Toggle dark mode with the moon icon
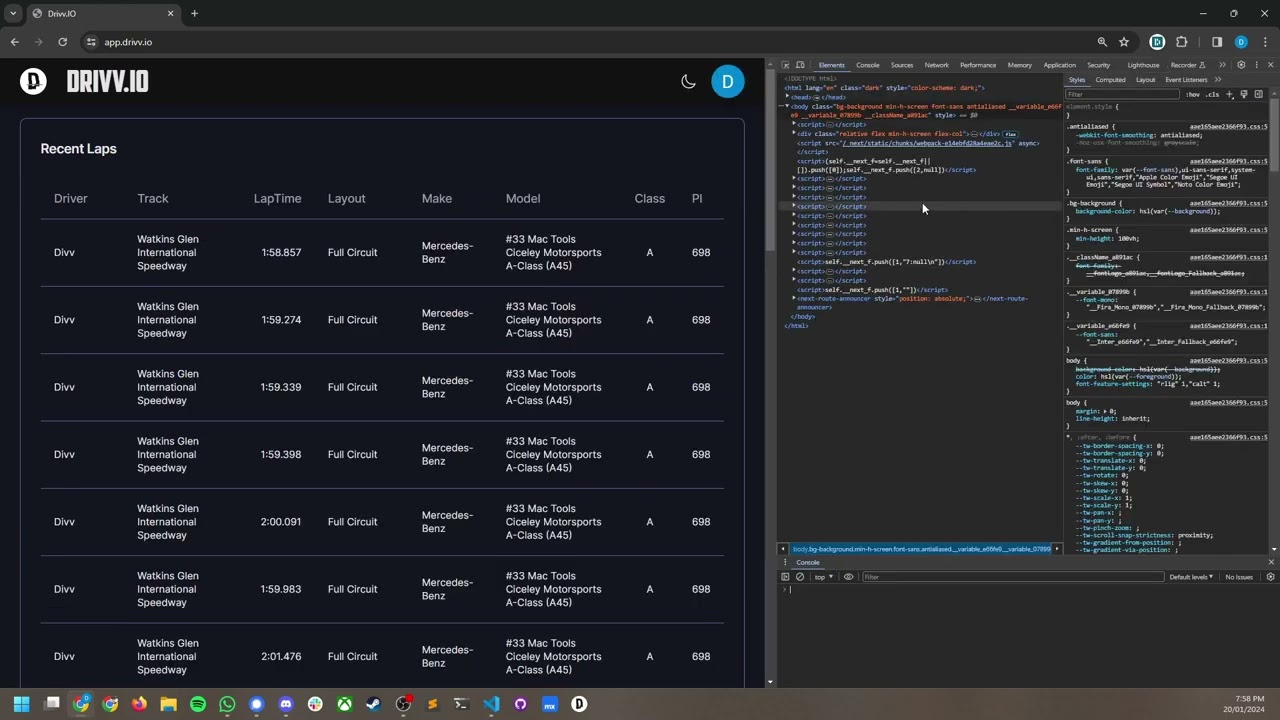The width and height of the screenshot is (1280, 720). point(688,82)
